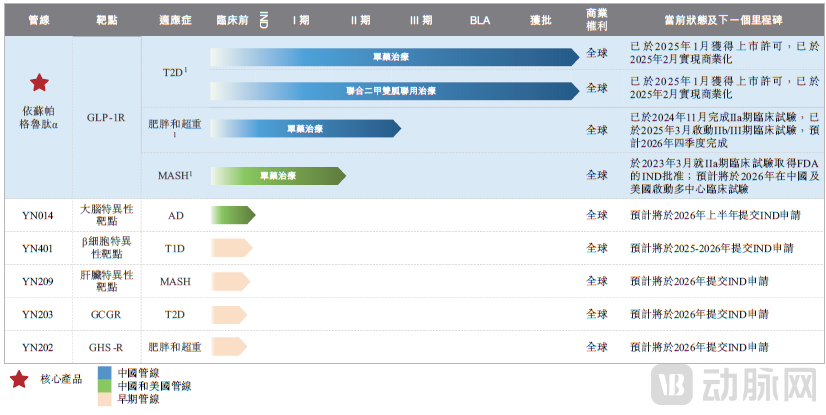Select the 商業權利 column header
826x415 pixels.
(x=596, y=19)
